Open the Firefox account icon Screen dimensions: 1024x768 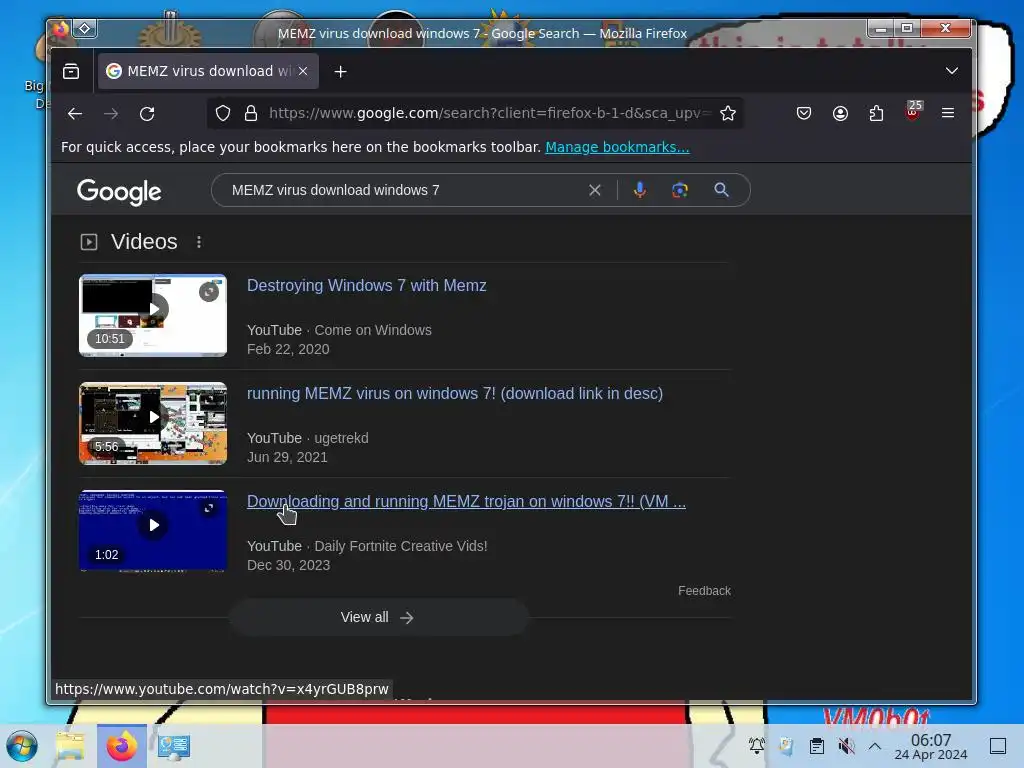click(x=840, y=114)
